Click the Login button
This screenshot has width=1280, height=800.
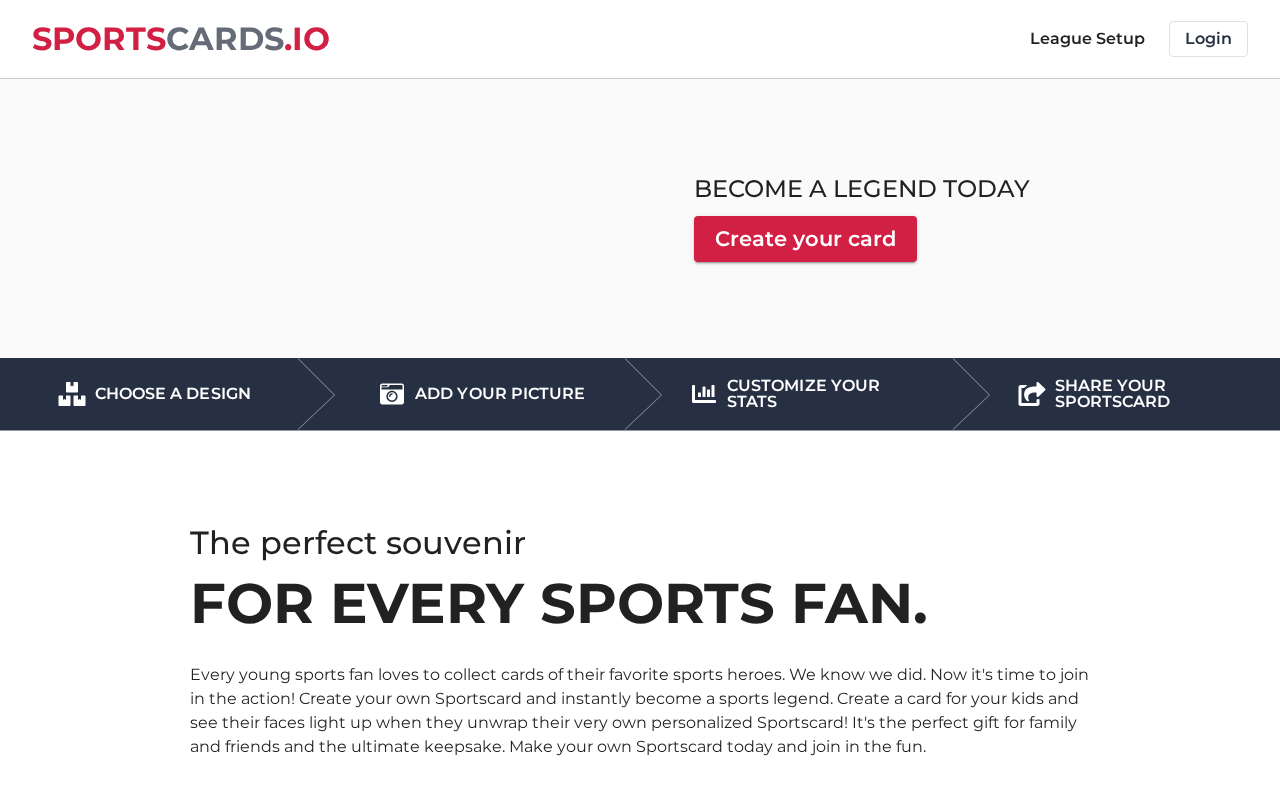pyautogui.click(x=1208, y=39)
